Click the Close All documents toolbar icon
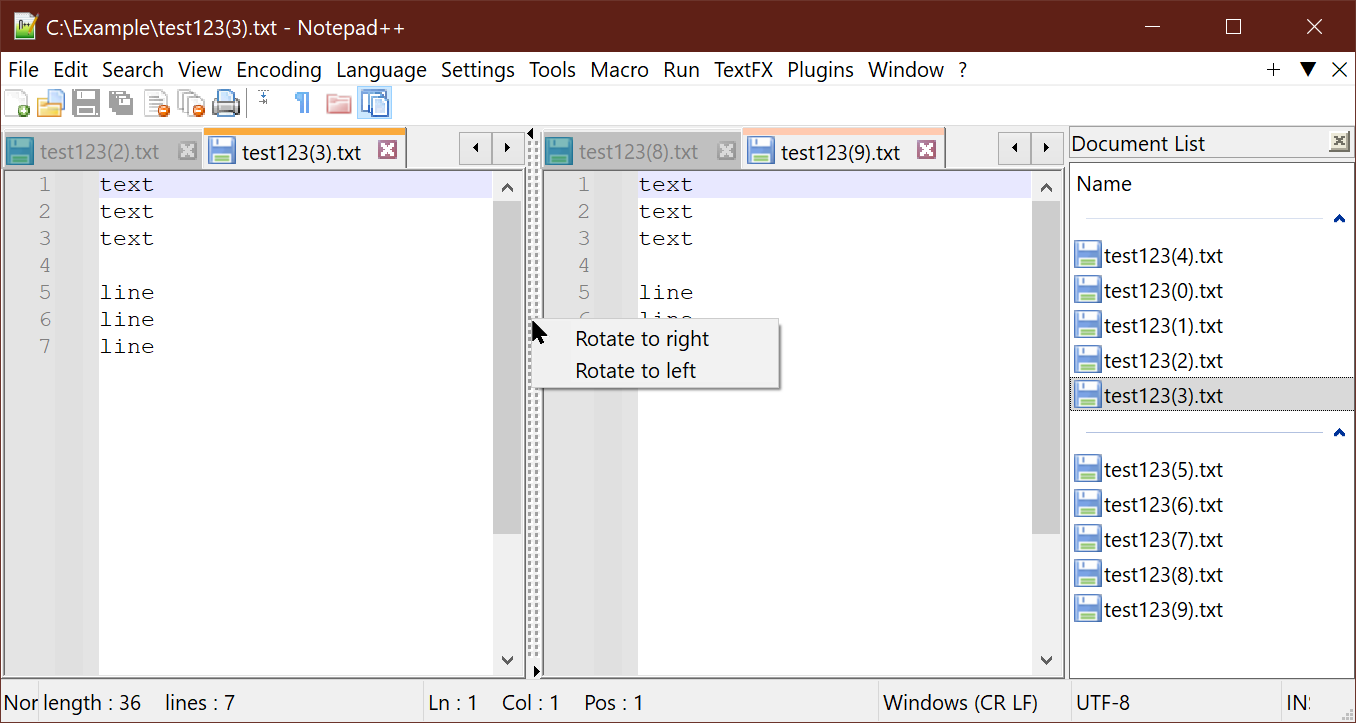 [191, 103]
